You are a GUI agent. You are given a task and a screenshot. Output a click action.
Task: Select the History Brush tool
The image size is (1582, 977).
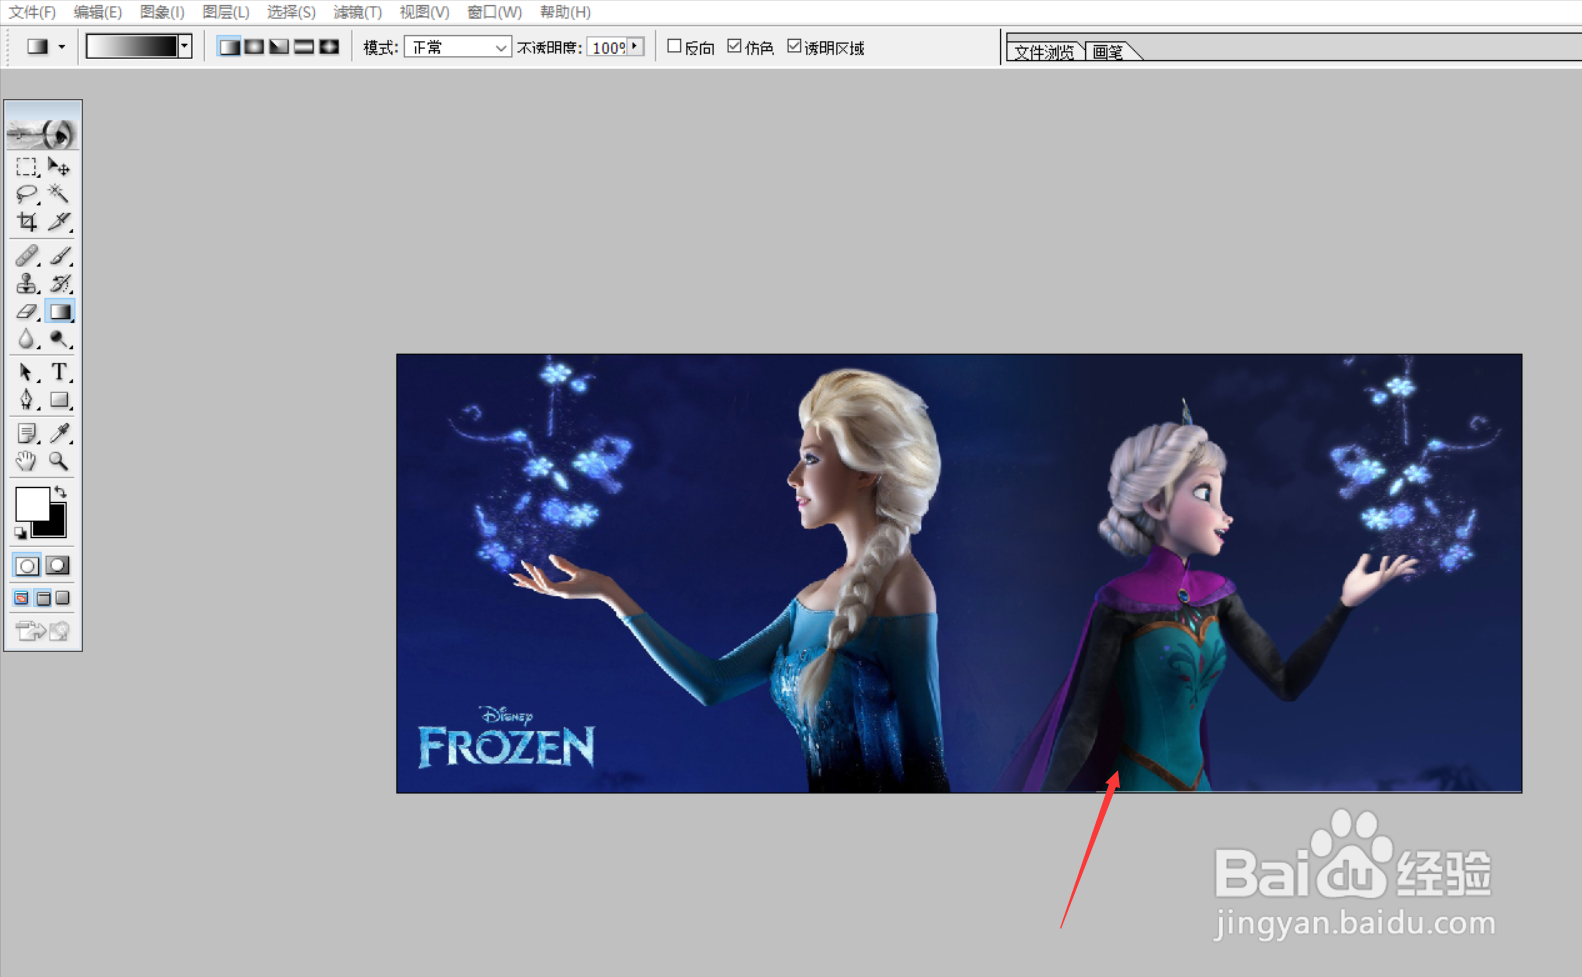coord(59,284)
